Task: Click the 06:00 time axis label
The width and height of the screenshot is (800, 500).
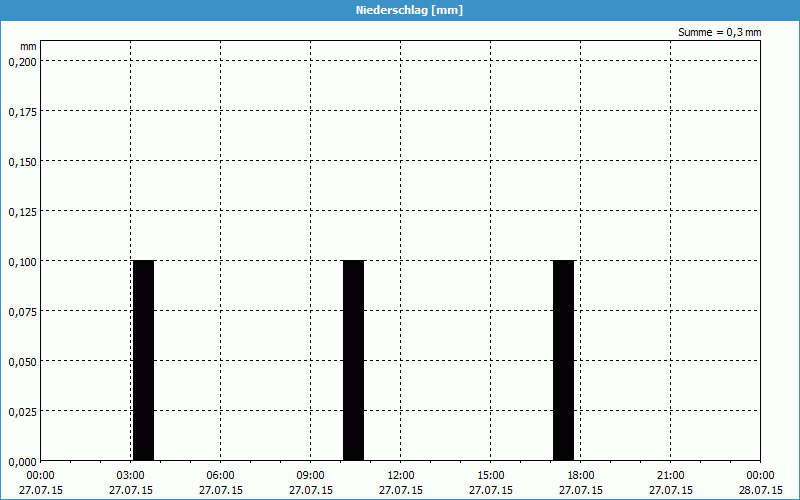Action: [x=221, y=476]
